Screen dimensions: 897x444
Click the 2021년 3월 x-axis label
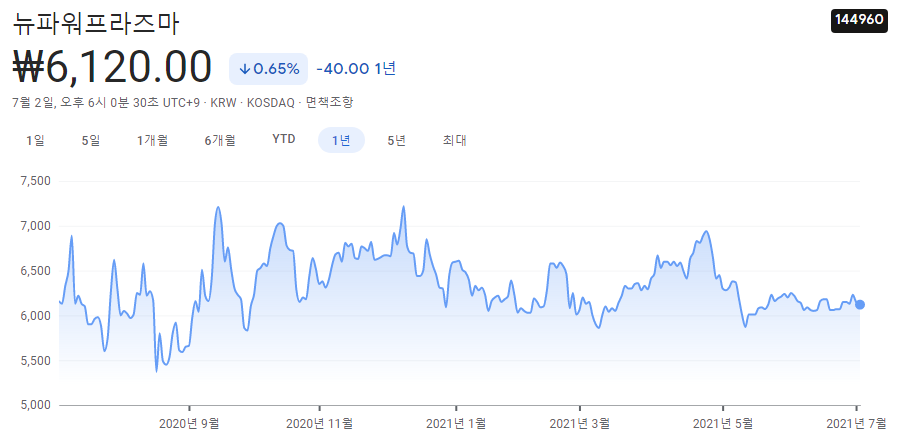pyautogui.click(x=580, y=424)
